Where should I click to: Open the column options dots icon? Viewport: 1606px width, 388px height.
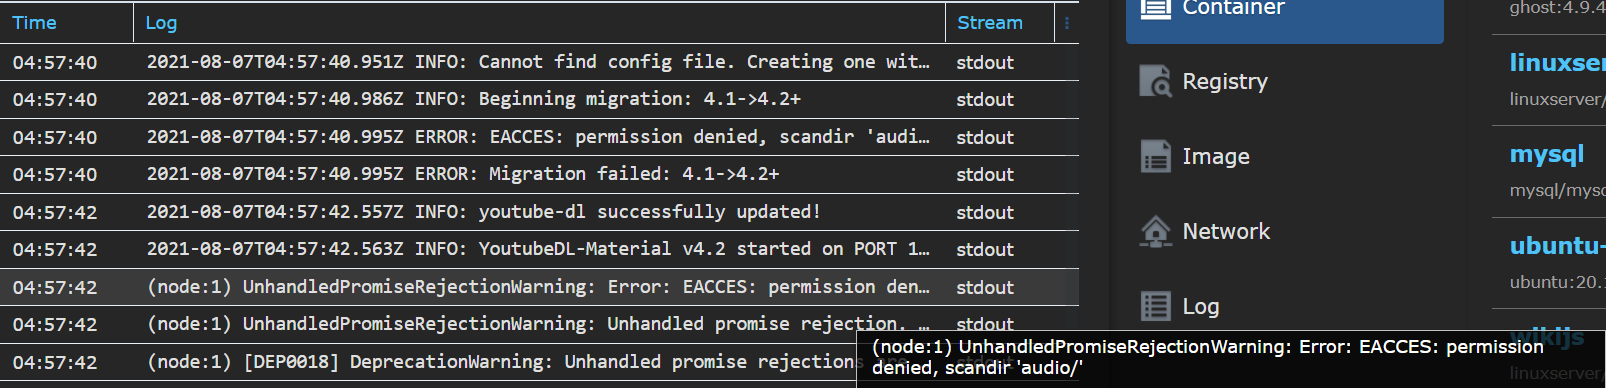[1067, 23]
